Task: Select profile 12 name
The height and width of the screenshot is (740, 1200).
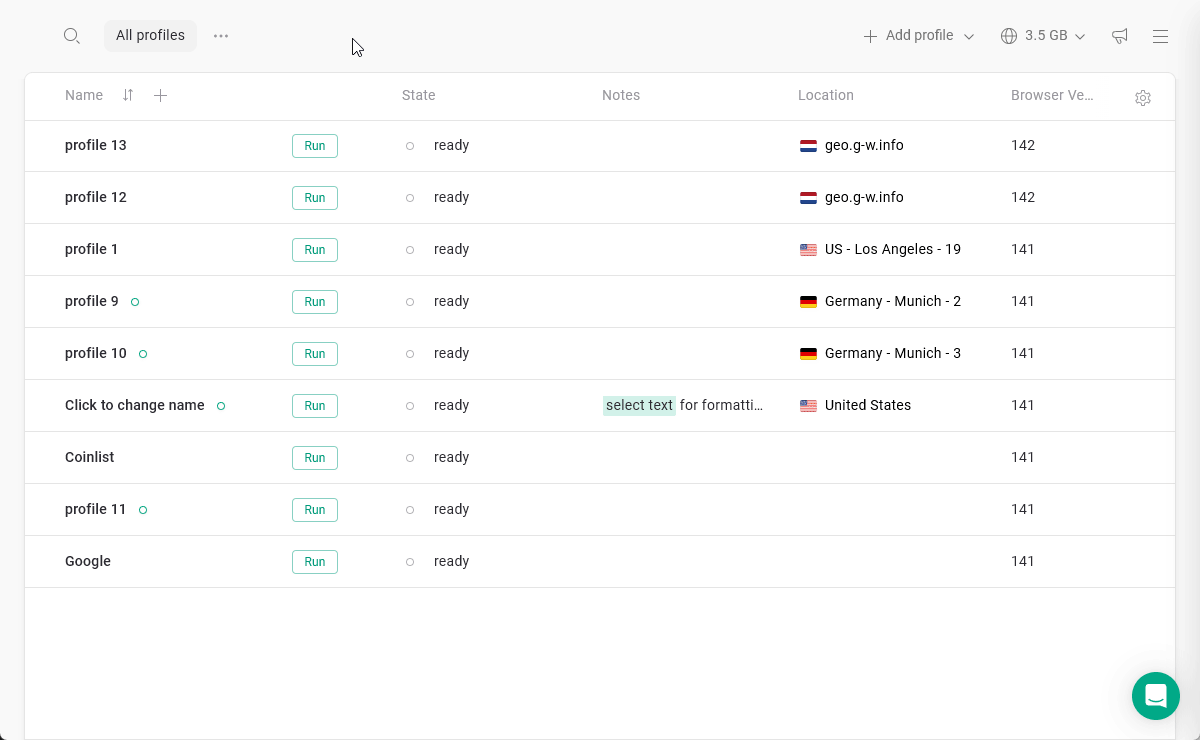Action: click(x=96, y=197)
